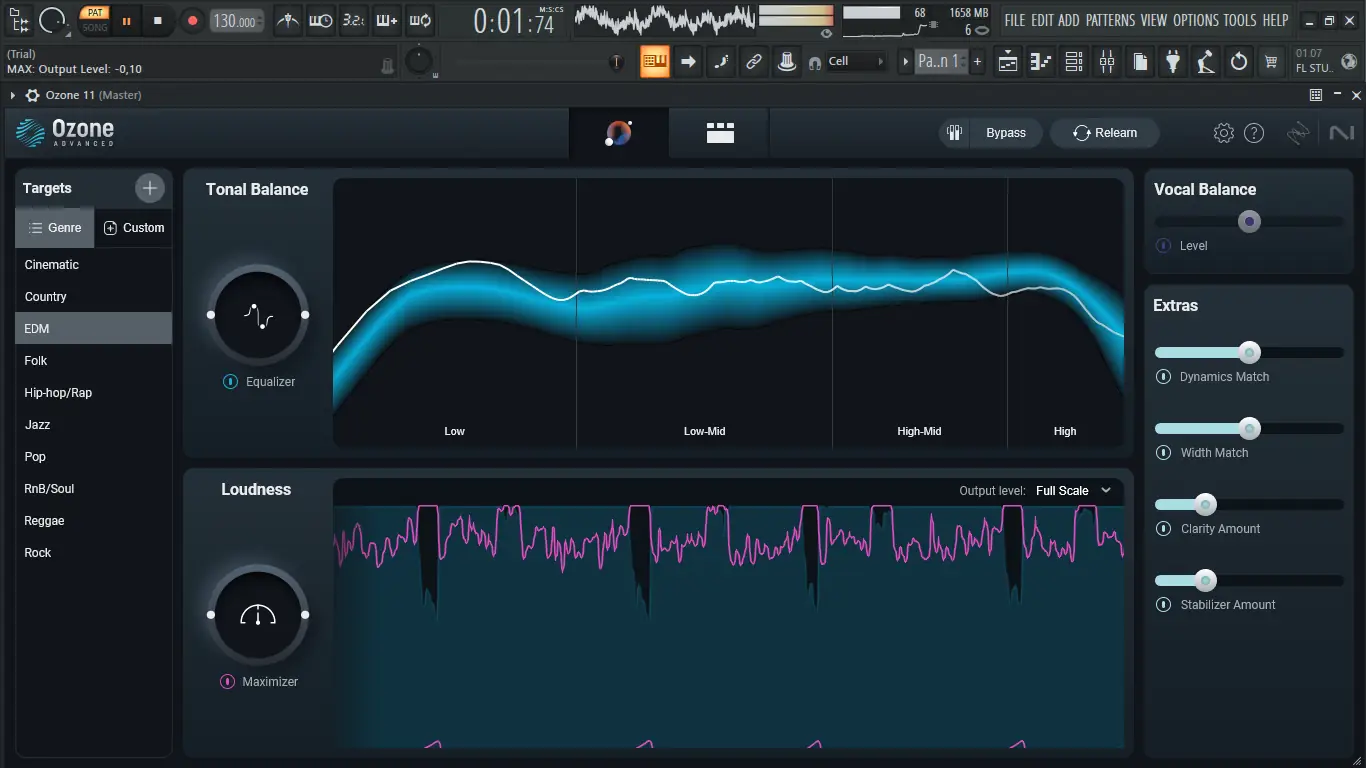This screenshot has height=768, width=1366.
Task: Open the FL Studio channel rack
Action: [1074, 62]
